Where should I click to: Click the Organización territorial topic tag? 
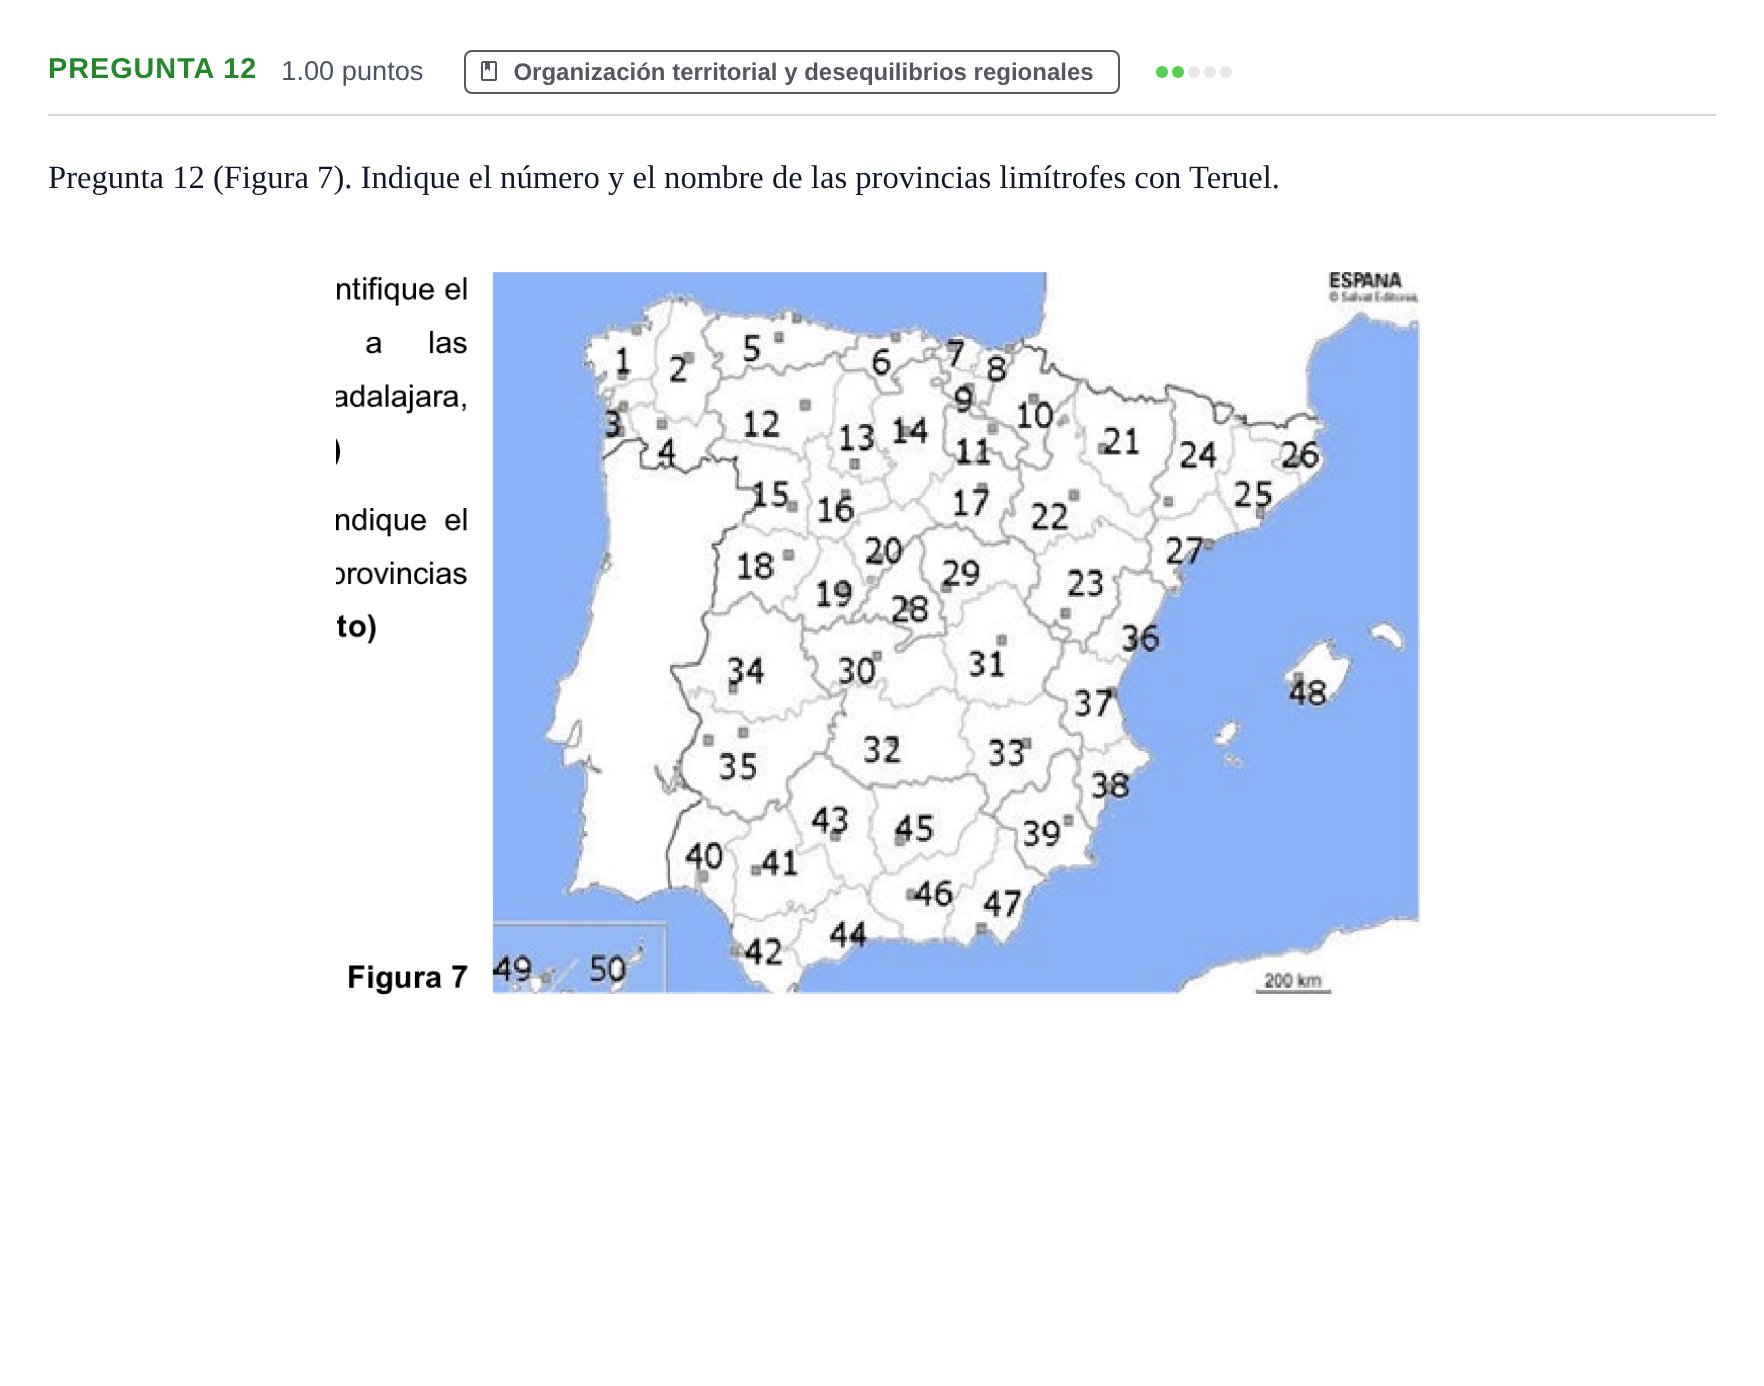pyautogui.click(x=791, y=72)
